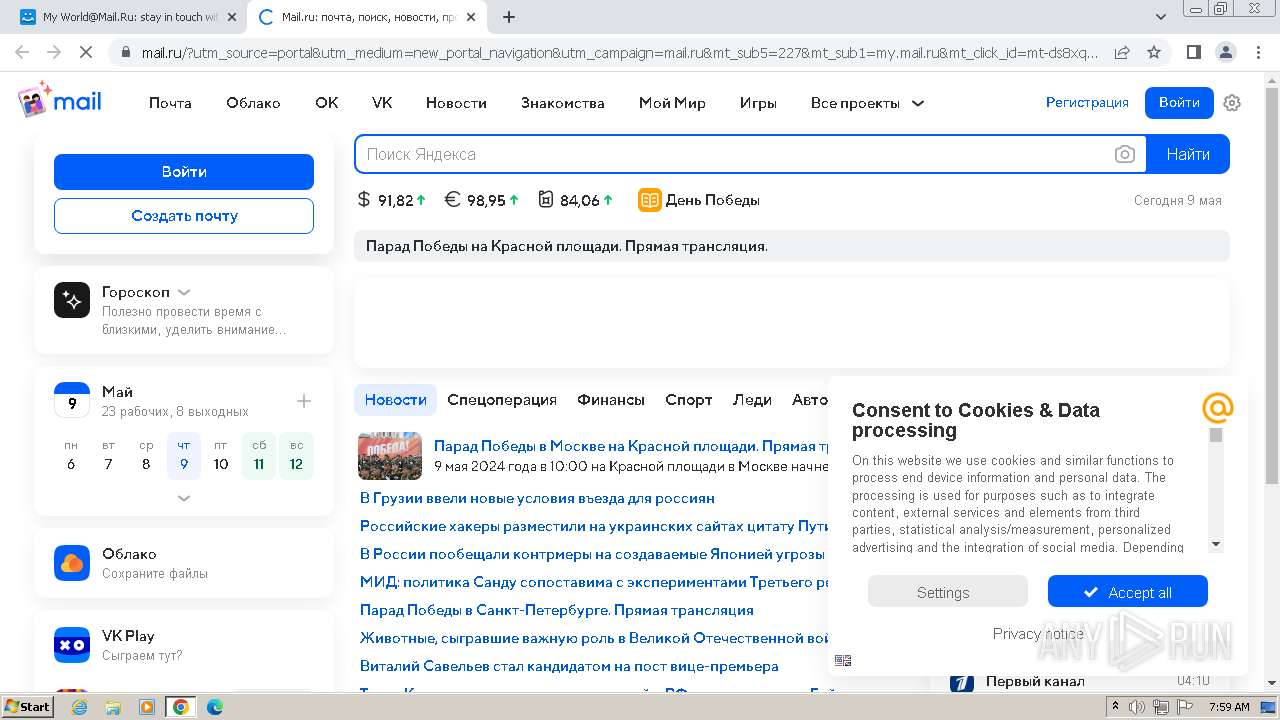The image size is (1280, 720).
Task: Click the calendar icon showing 9
Action: click(72, 400)
